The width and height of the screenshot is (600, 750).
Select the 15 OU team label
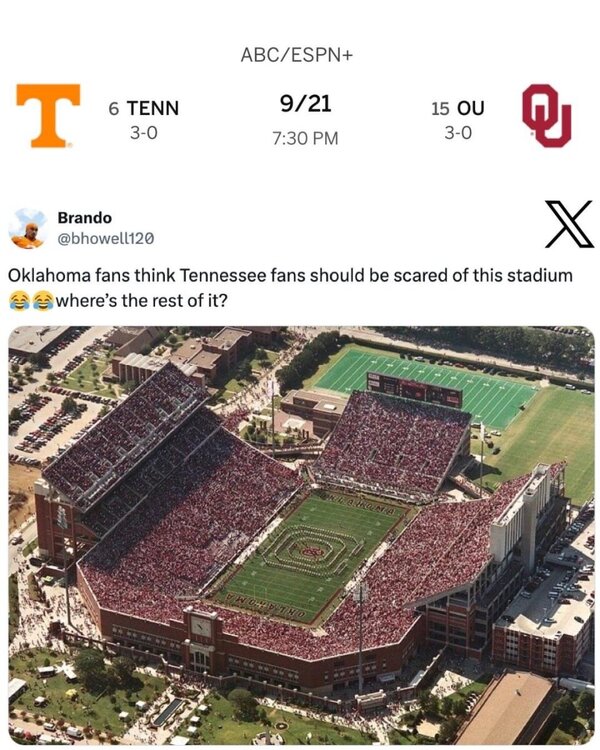(x=457, y=108)
